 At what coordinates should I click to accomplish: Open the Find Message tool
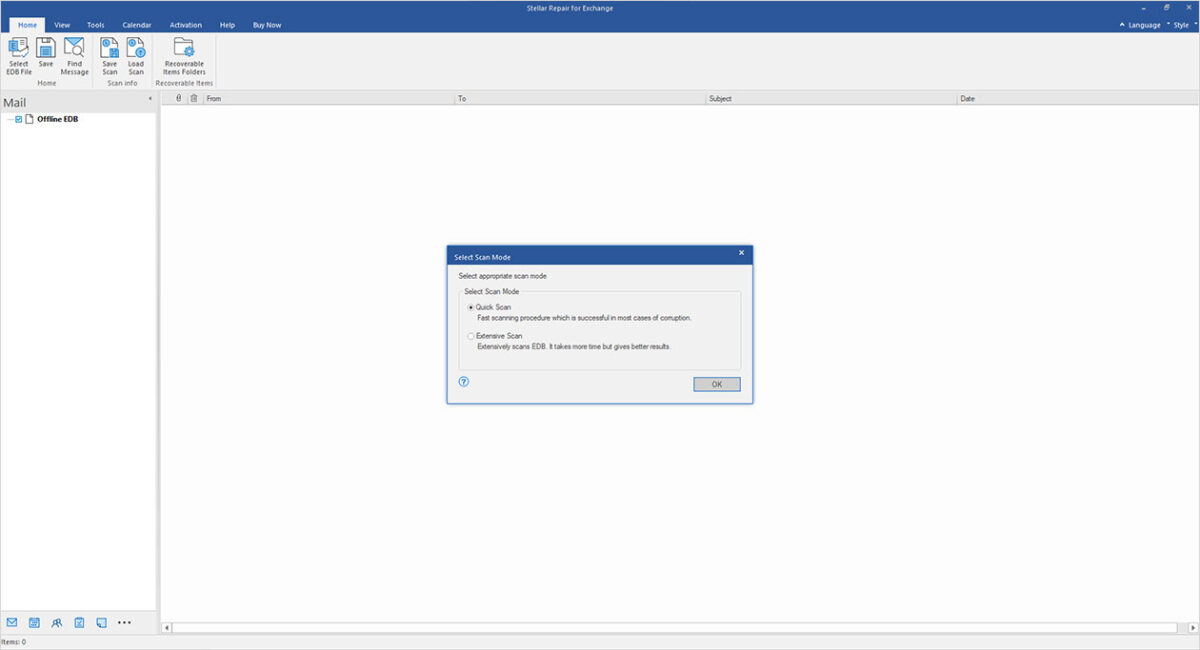click(x=74, y=55)
